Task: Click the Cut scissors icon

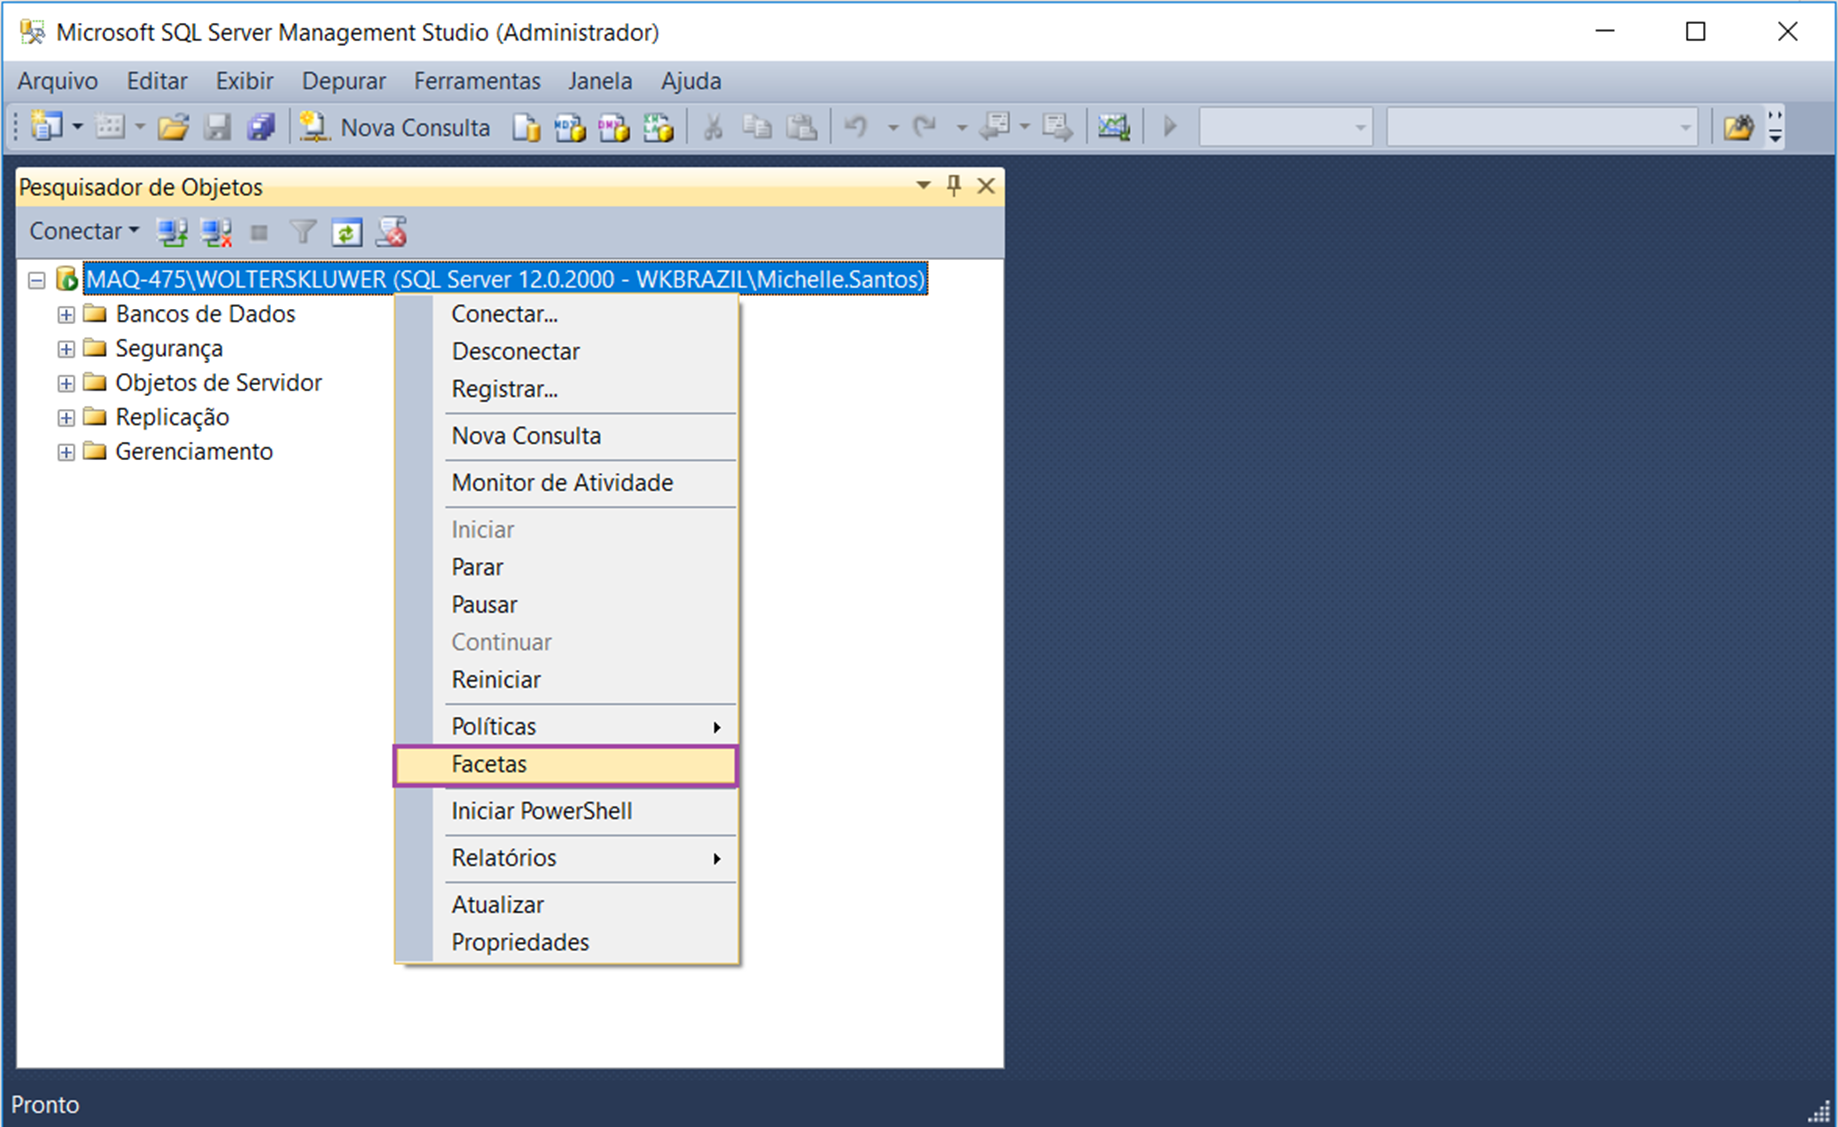Action: (x=713, y=127)
